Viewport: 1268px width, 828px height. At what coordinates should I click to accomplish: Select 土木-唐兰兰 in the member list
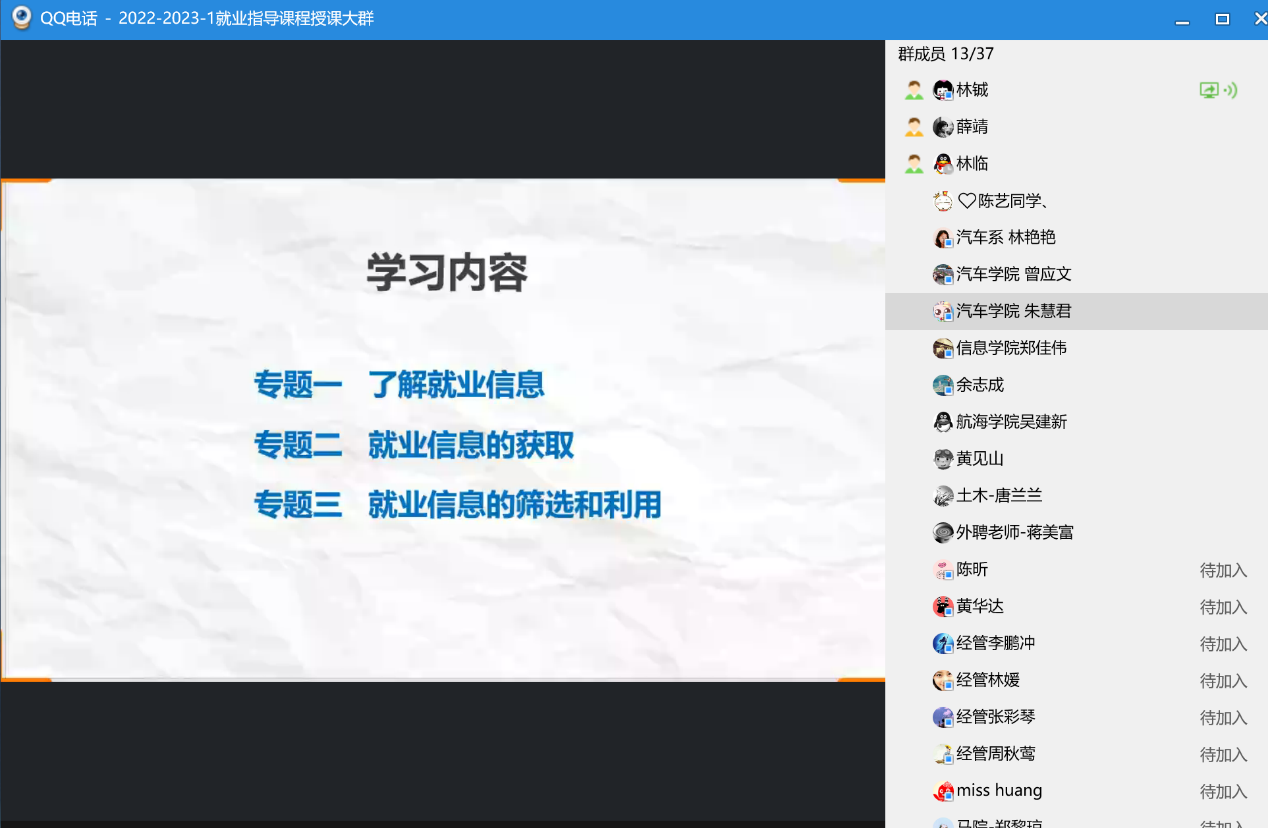point(999,495)
